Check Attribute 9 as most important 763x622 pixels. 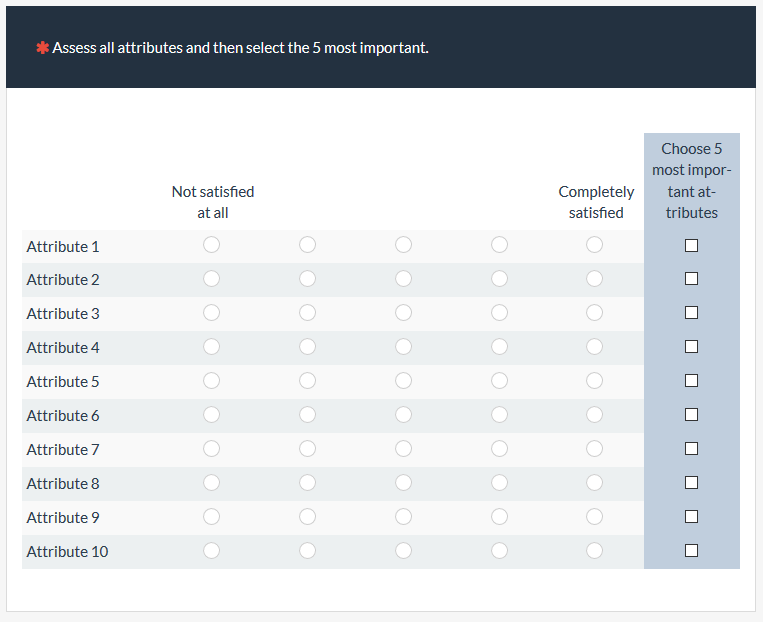click(x=691, y=517)
